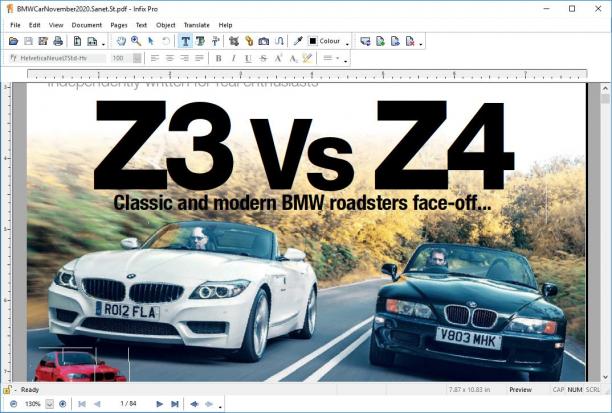Click the new document page icon
Image resolution: width=612 pixels, height=413 pixels.
(x=77, y=41)
